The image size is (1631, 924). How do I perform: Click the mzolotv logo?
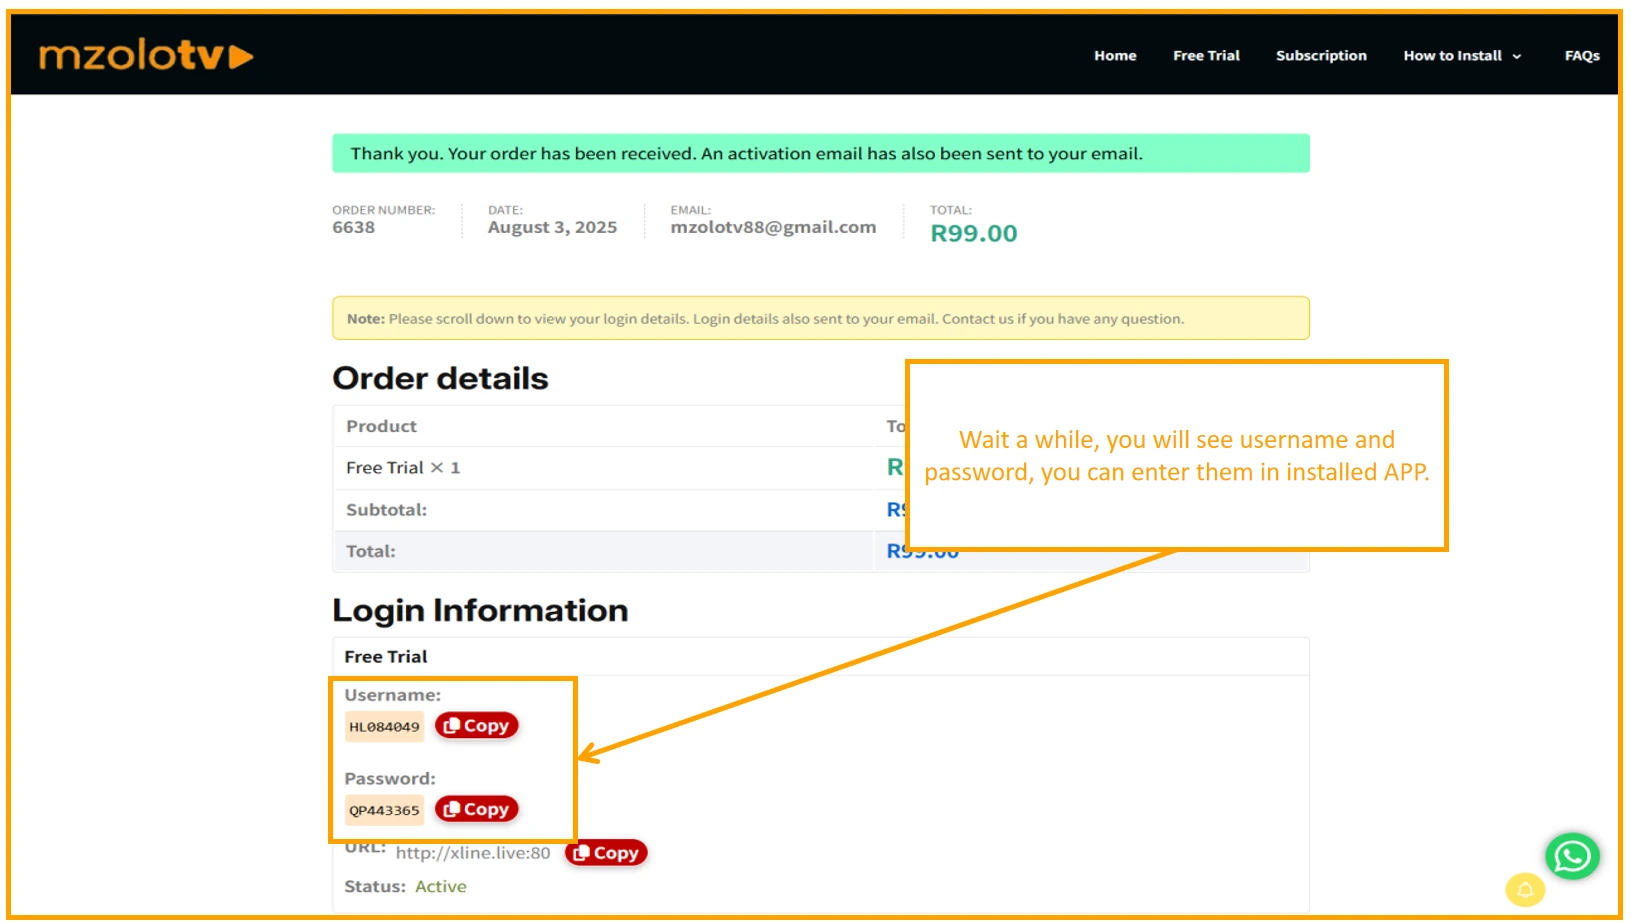coord(146,56)
